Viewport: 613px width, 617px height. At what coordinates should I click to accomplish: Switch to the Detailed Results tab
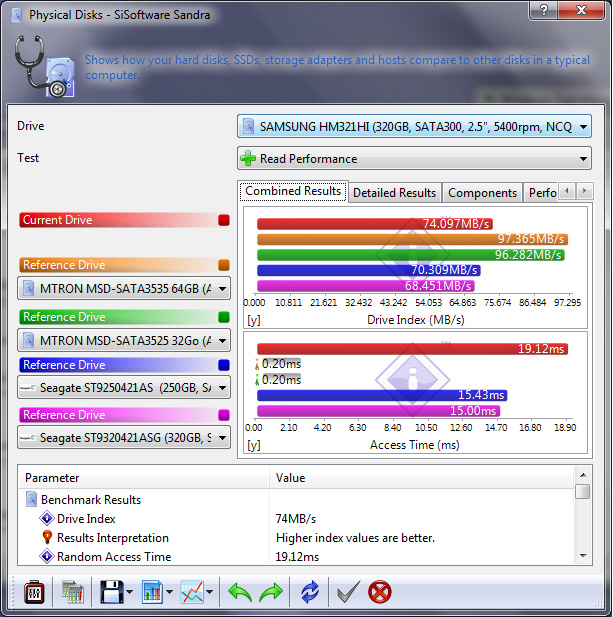tap(395, 193)
